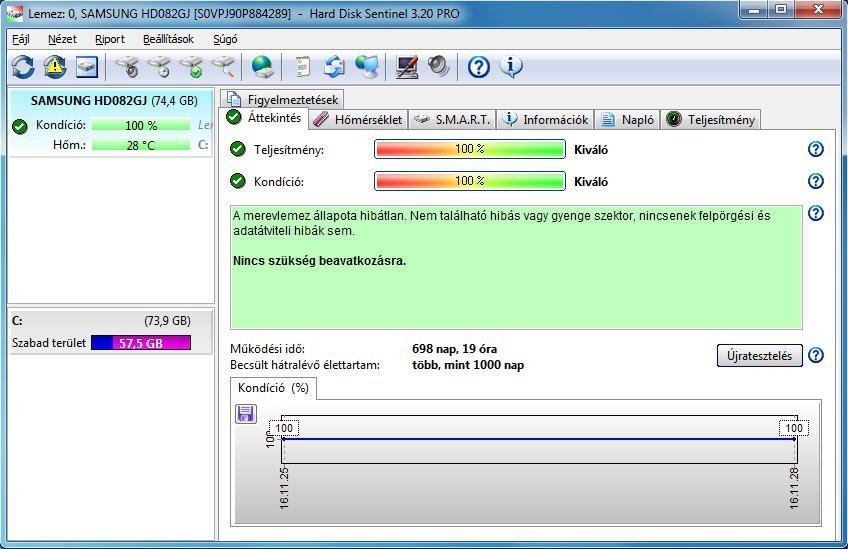This screenshot has height=549, width=848.
Task: Click the globe with disk toolbar icon
Action: (x=263, y=67)
